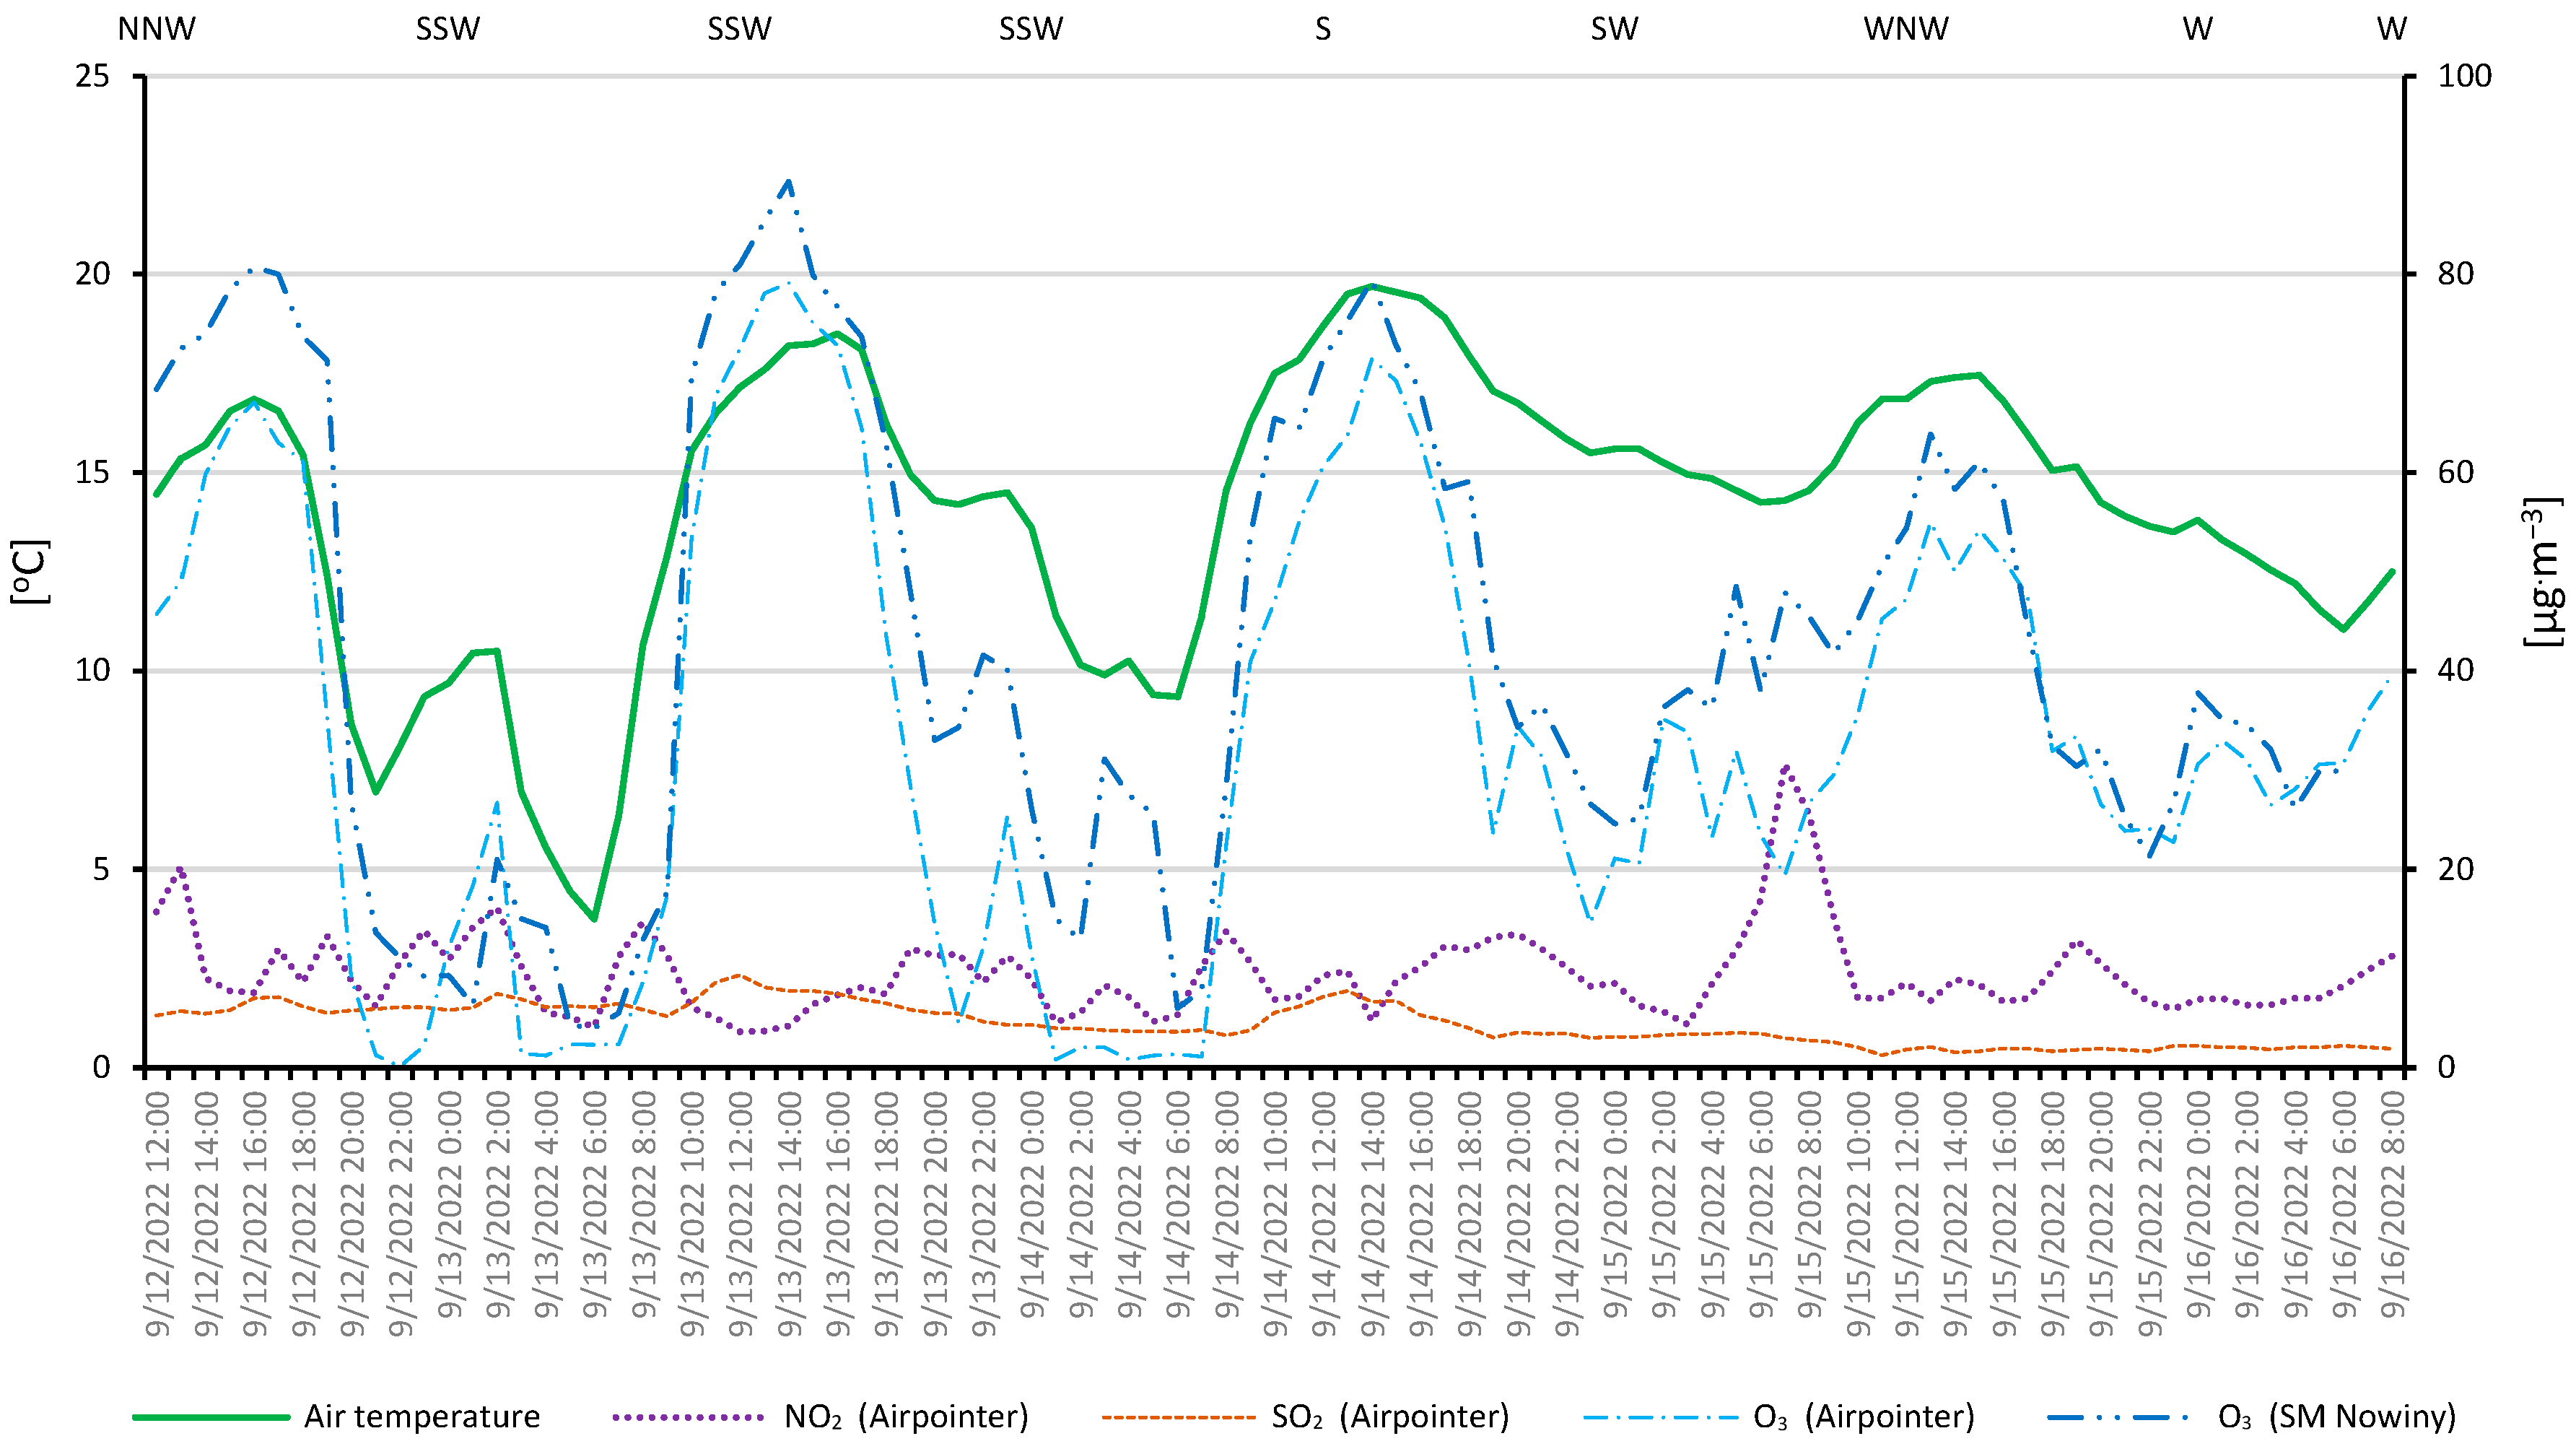The image size is (2576, 1449).
Task: Click the S wind direction label
Action: click(x=1323, y=29)
